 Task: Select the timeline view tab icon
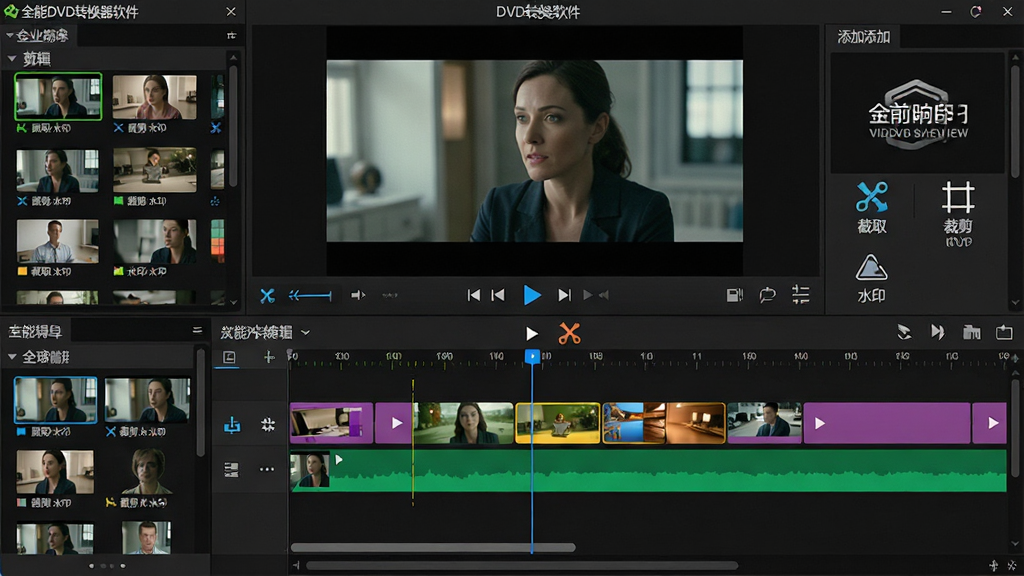point(229,357)
